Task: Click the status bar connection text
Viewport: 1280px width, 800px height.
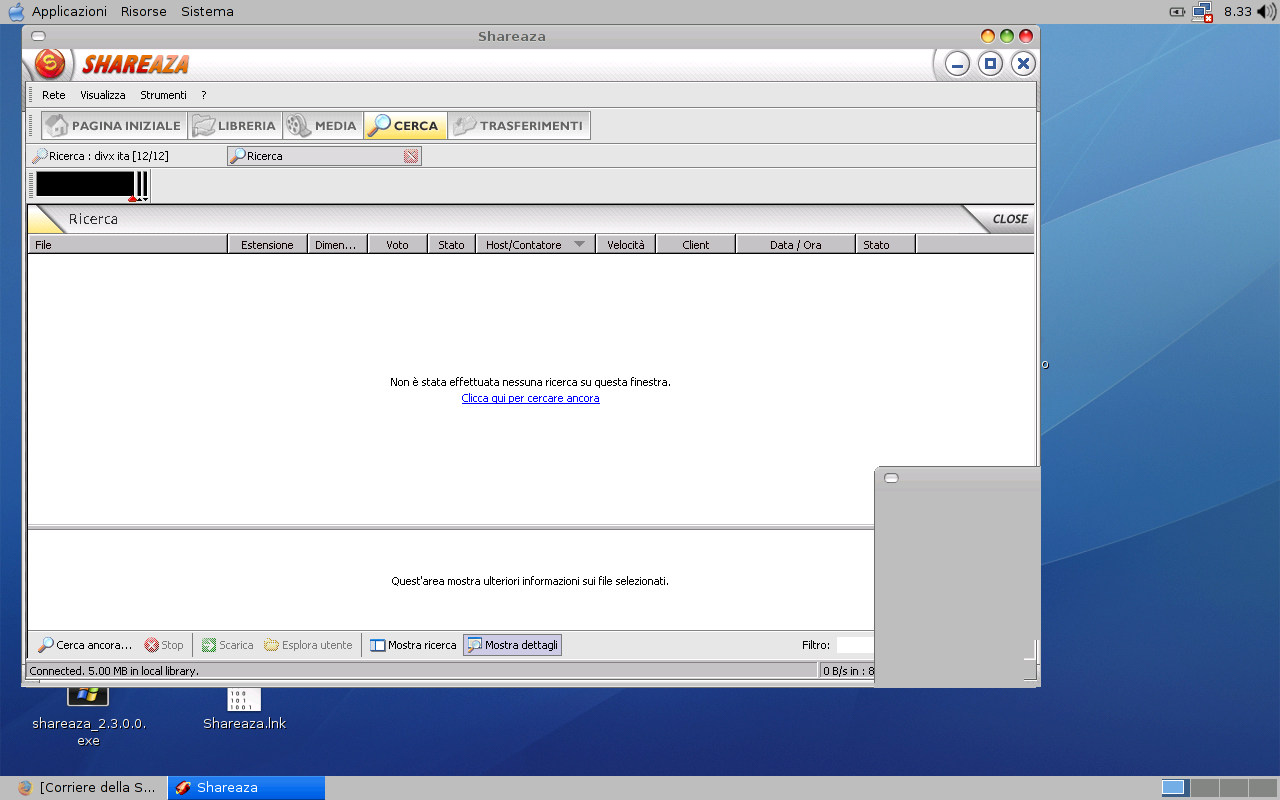Action: coord(114,671)
